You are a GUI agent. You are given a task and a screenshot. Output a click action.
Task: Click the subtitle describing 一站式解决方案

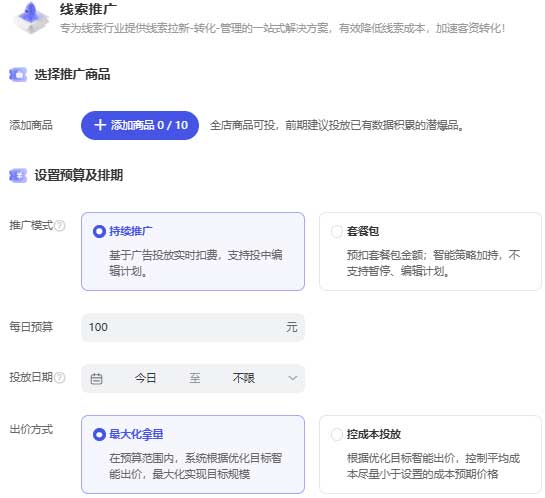[282, 28]
